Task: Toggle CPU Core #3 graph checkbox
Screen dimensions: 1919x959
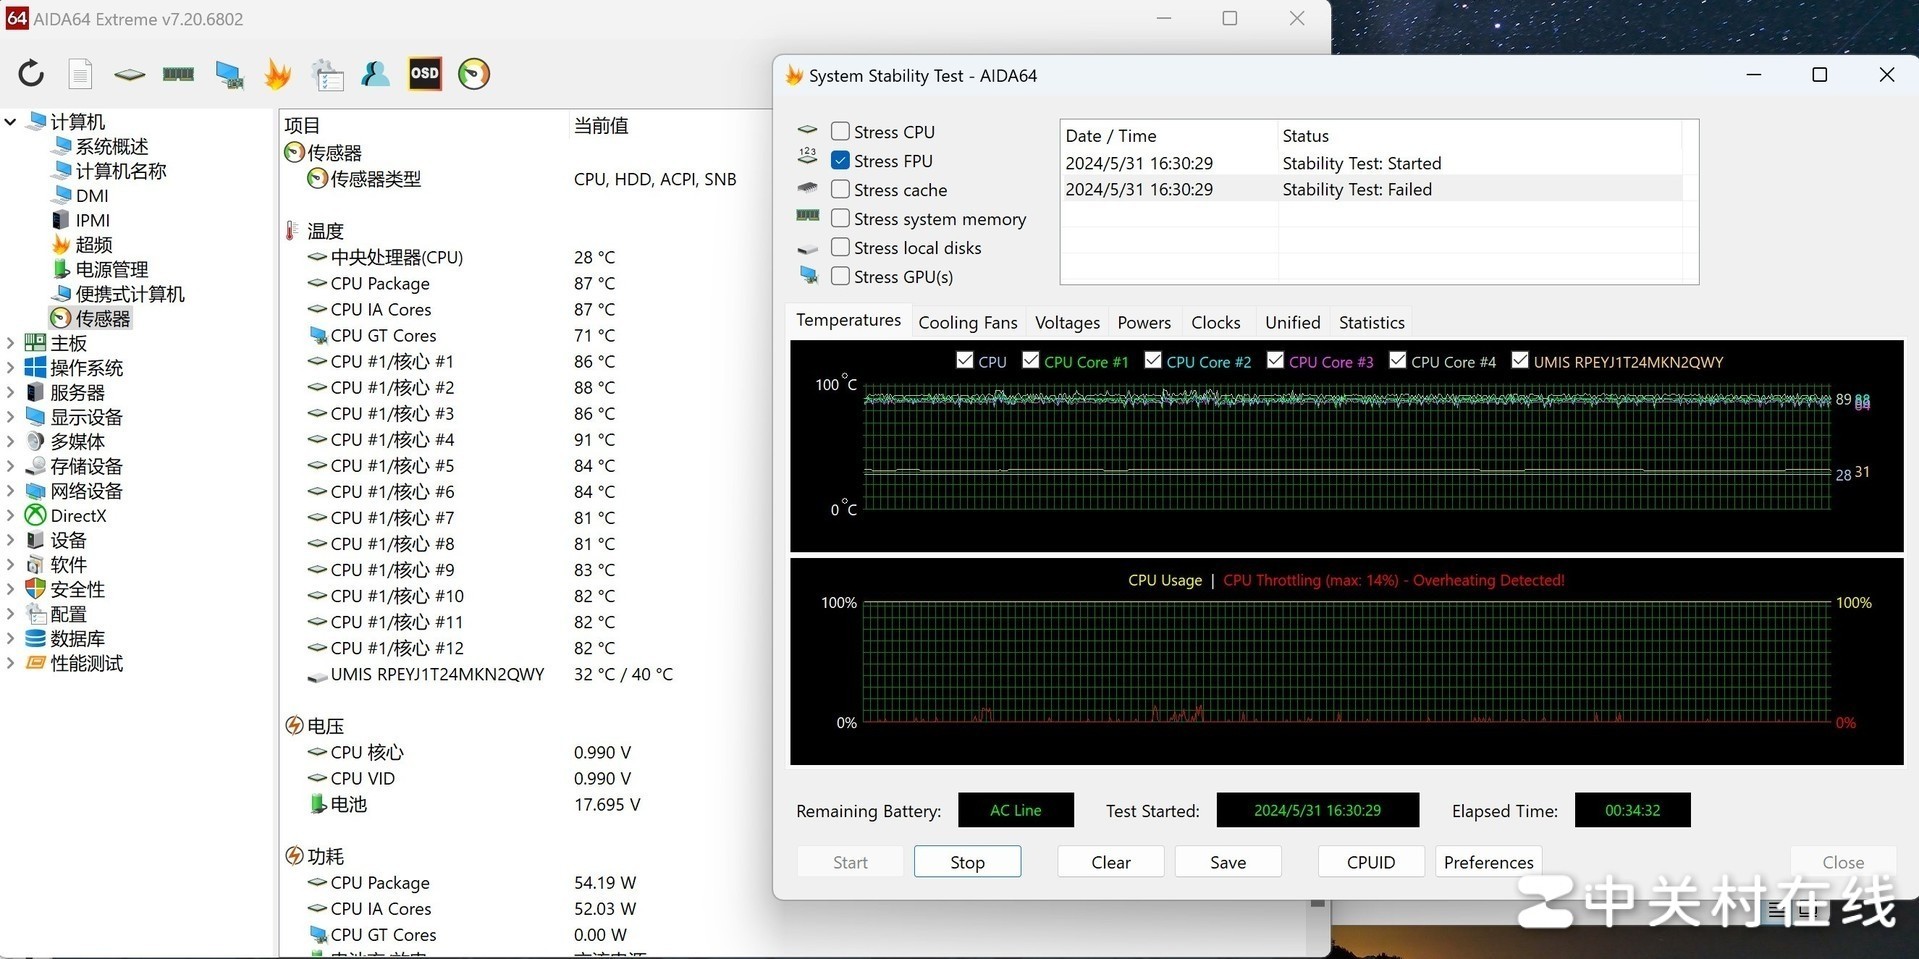Action: (x=1275, y=361)
